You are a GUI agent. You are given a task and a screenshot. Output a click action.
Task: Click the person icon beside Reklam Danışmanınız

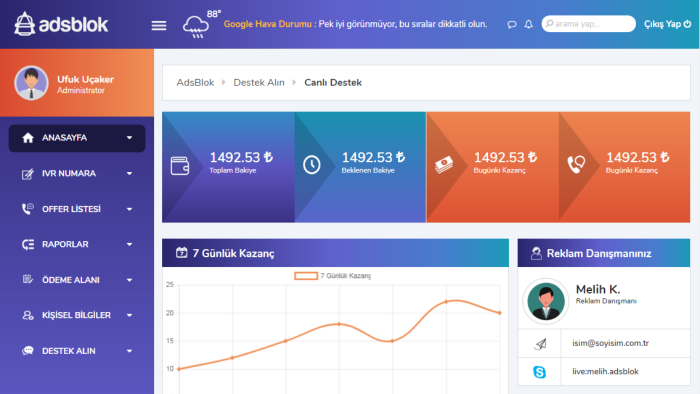536,253
